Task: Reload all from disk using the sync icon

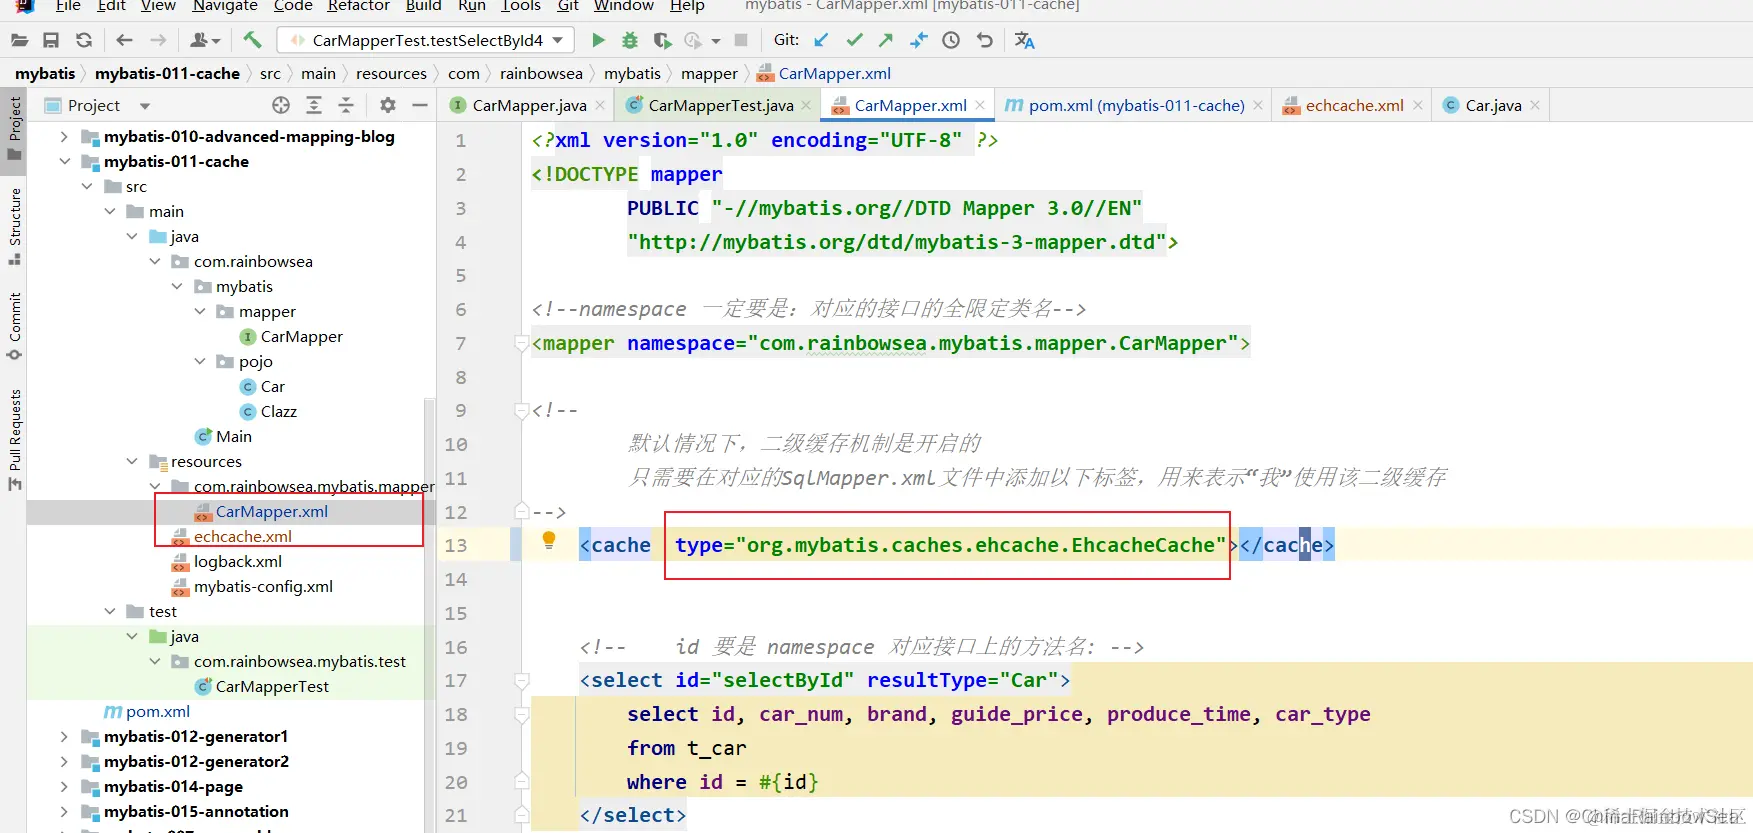Action: pyautogui.click(x=84, y=40)
